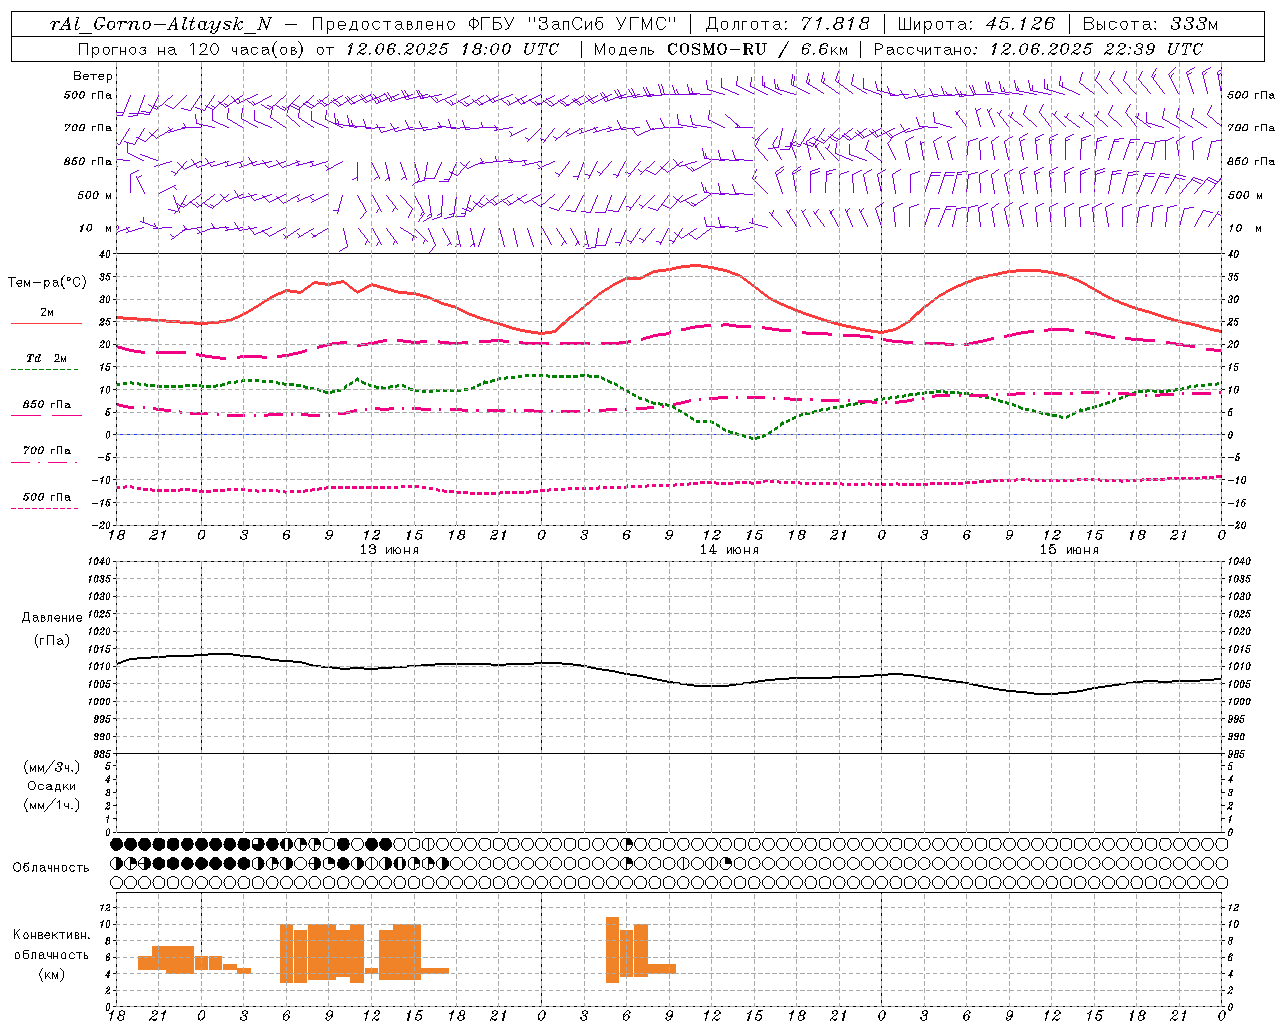Click the Модель COSMO-RU / 6.6км label
1280x1024 pixels.
click(721, 49)
